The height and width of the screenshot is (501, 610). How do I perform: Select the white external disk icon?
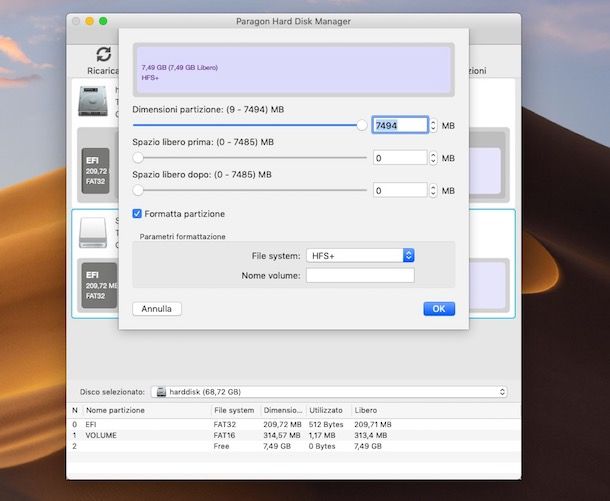click(93, 233)
